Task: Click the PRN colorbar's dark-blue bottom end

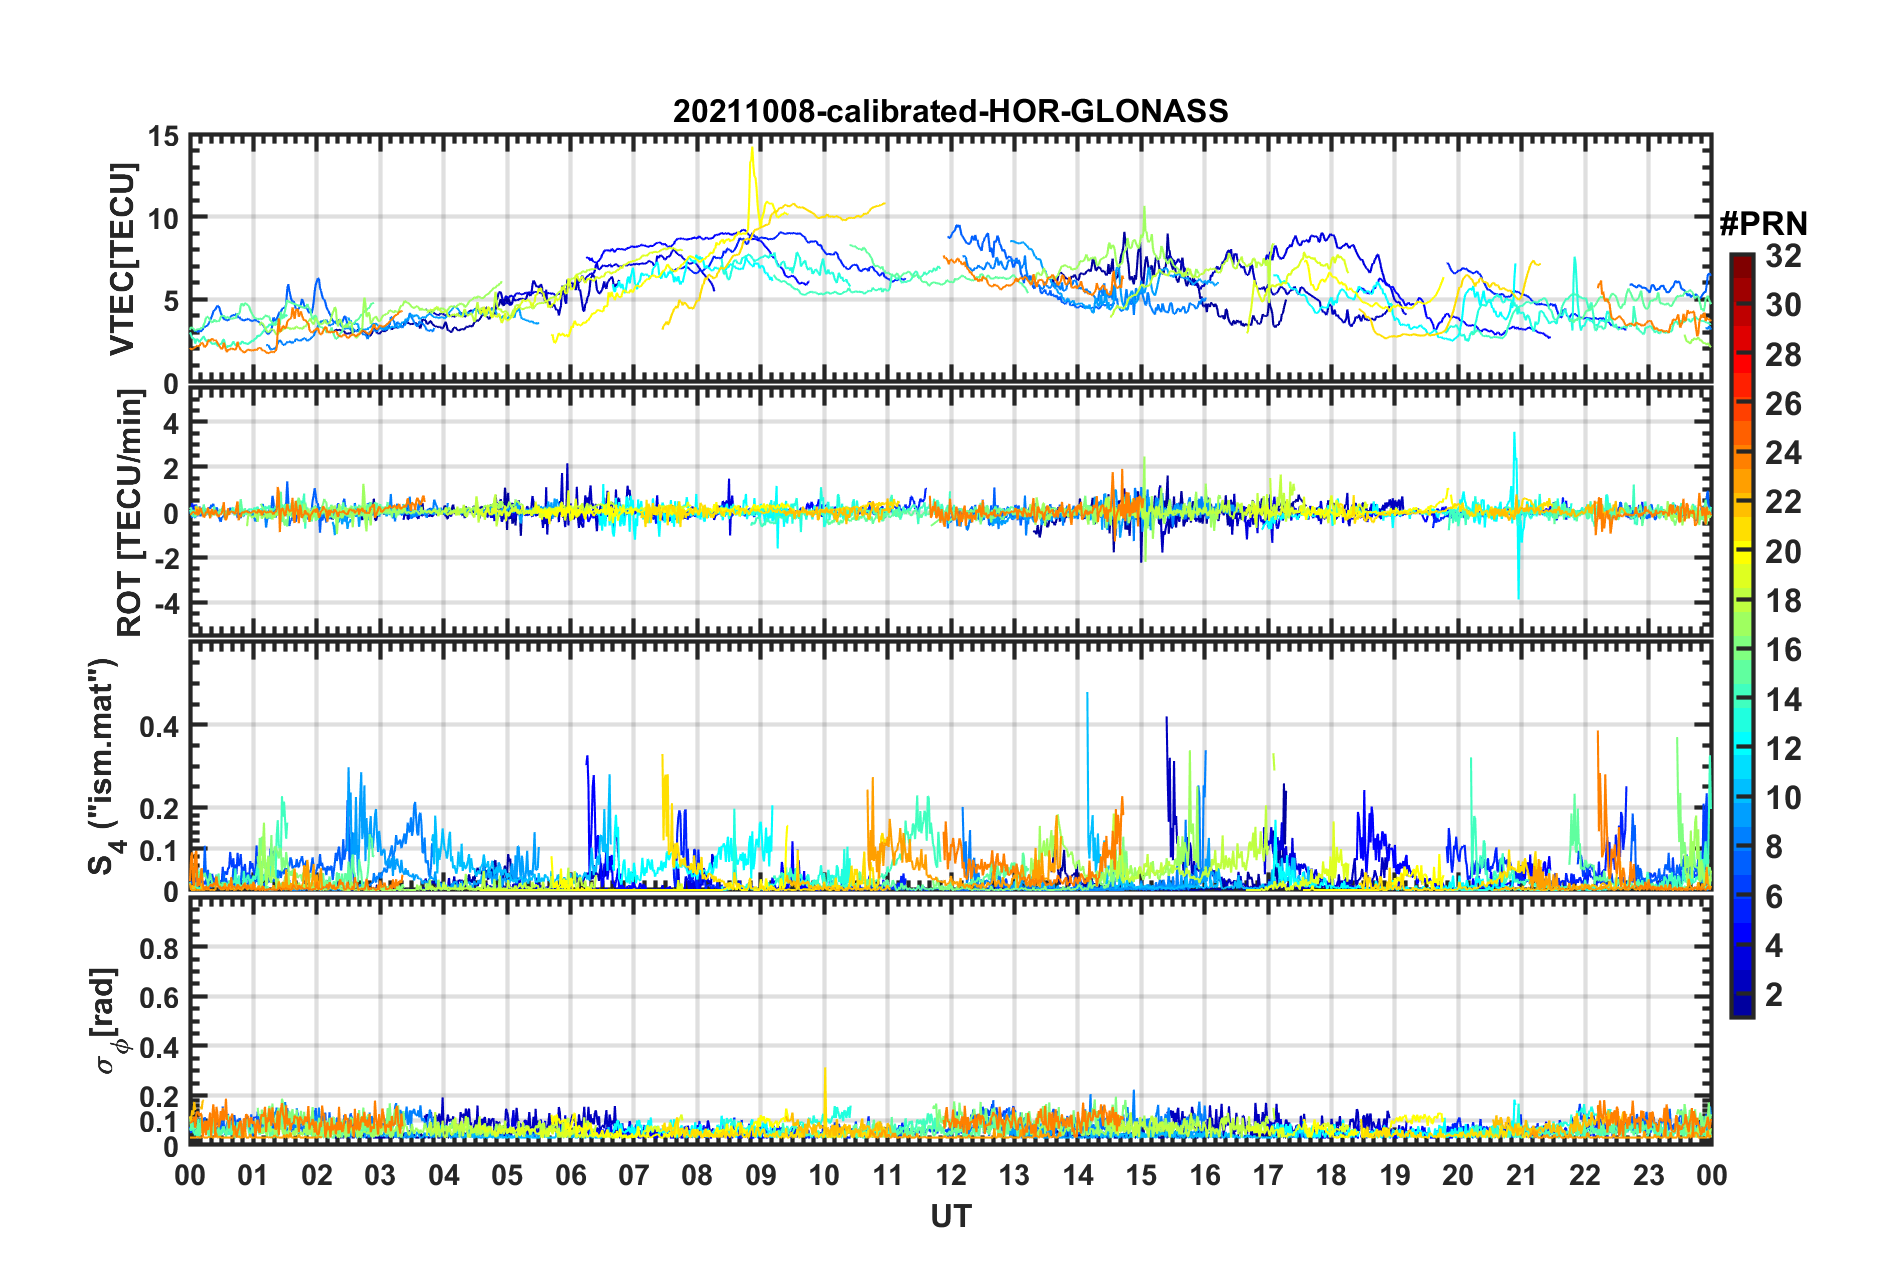Action: pyautogui.click(x=1741, y=1010)
